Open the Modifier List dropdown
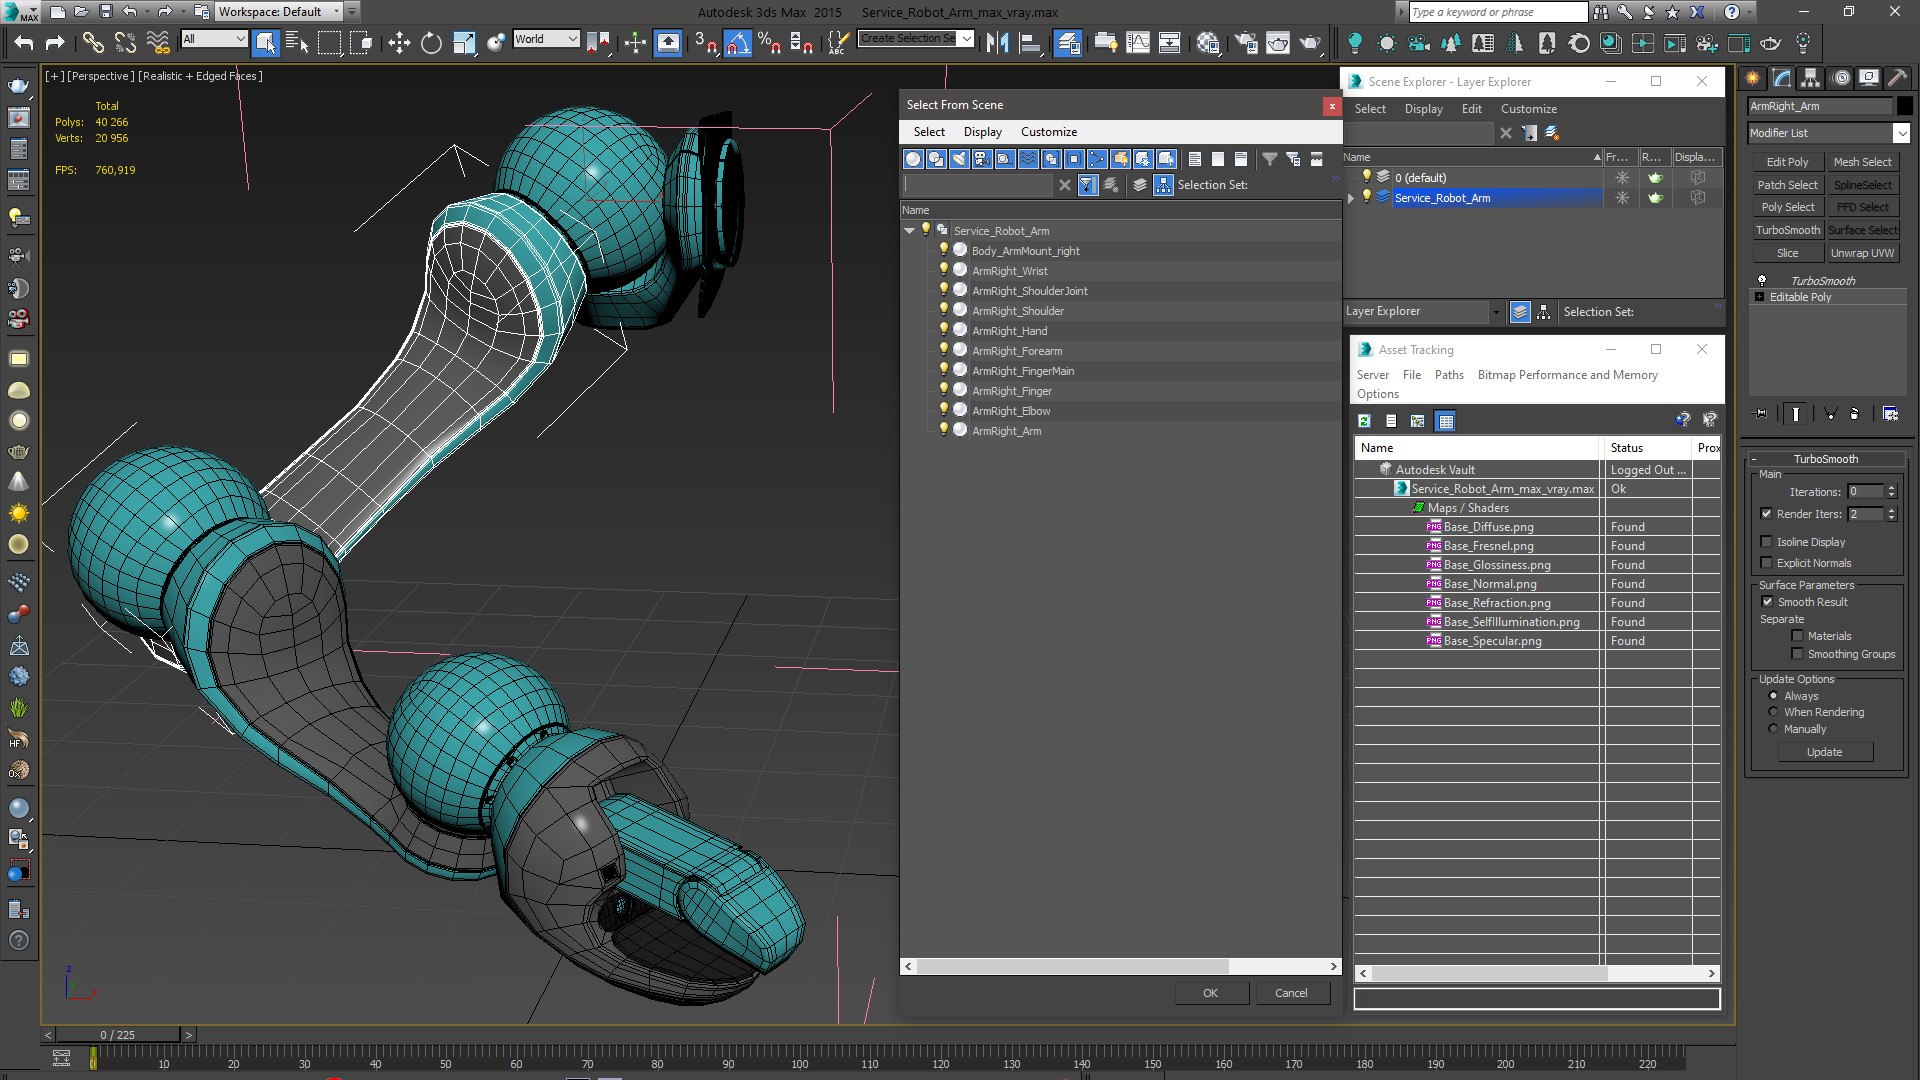This screenshot has width=1920, height=1080. tap(1901, 133)
